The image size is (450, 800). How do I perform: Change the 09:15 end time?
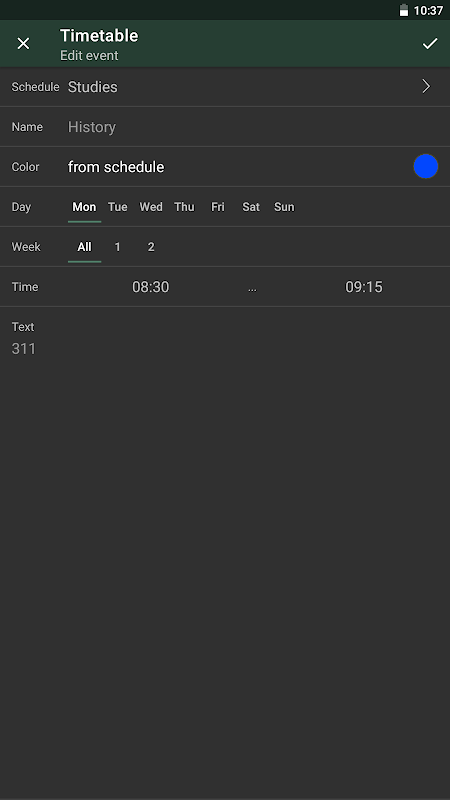point(364,287)
